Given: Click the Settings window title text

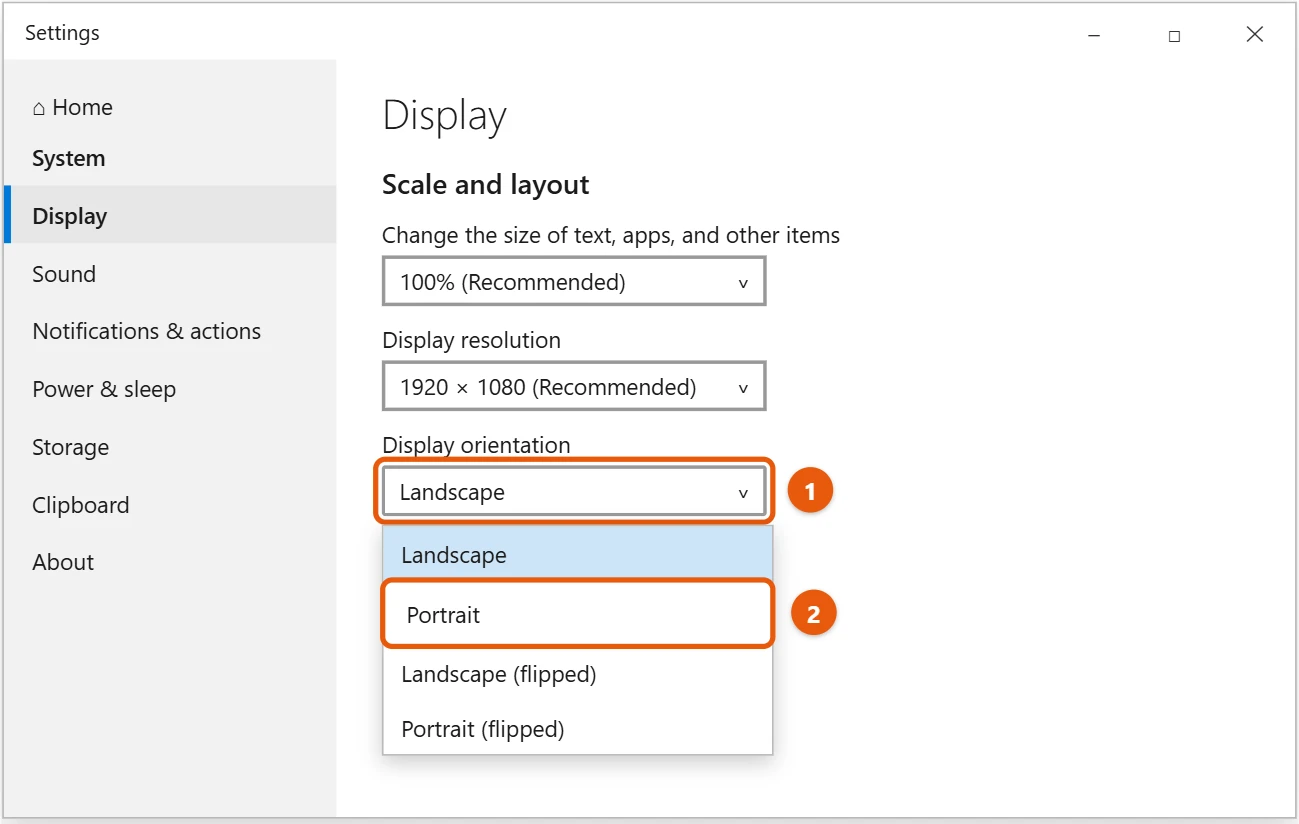Looking at the screenshot, I should [x=62, y=33].
